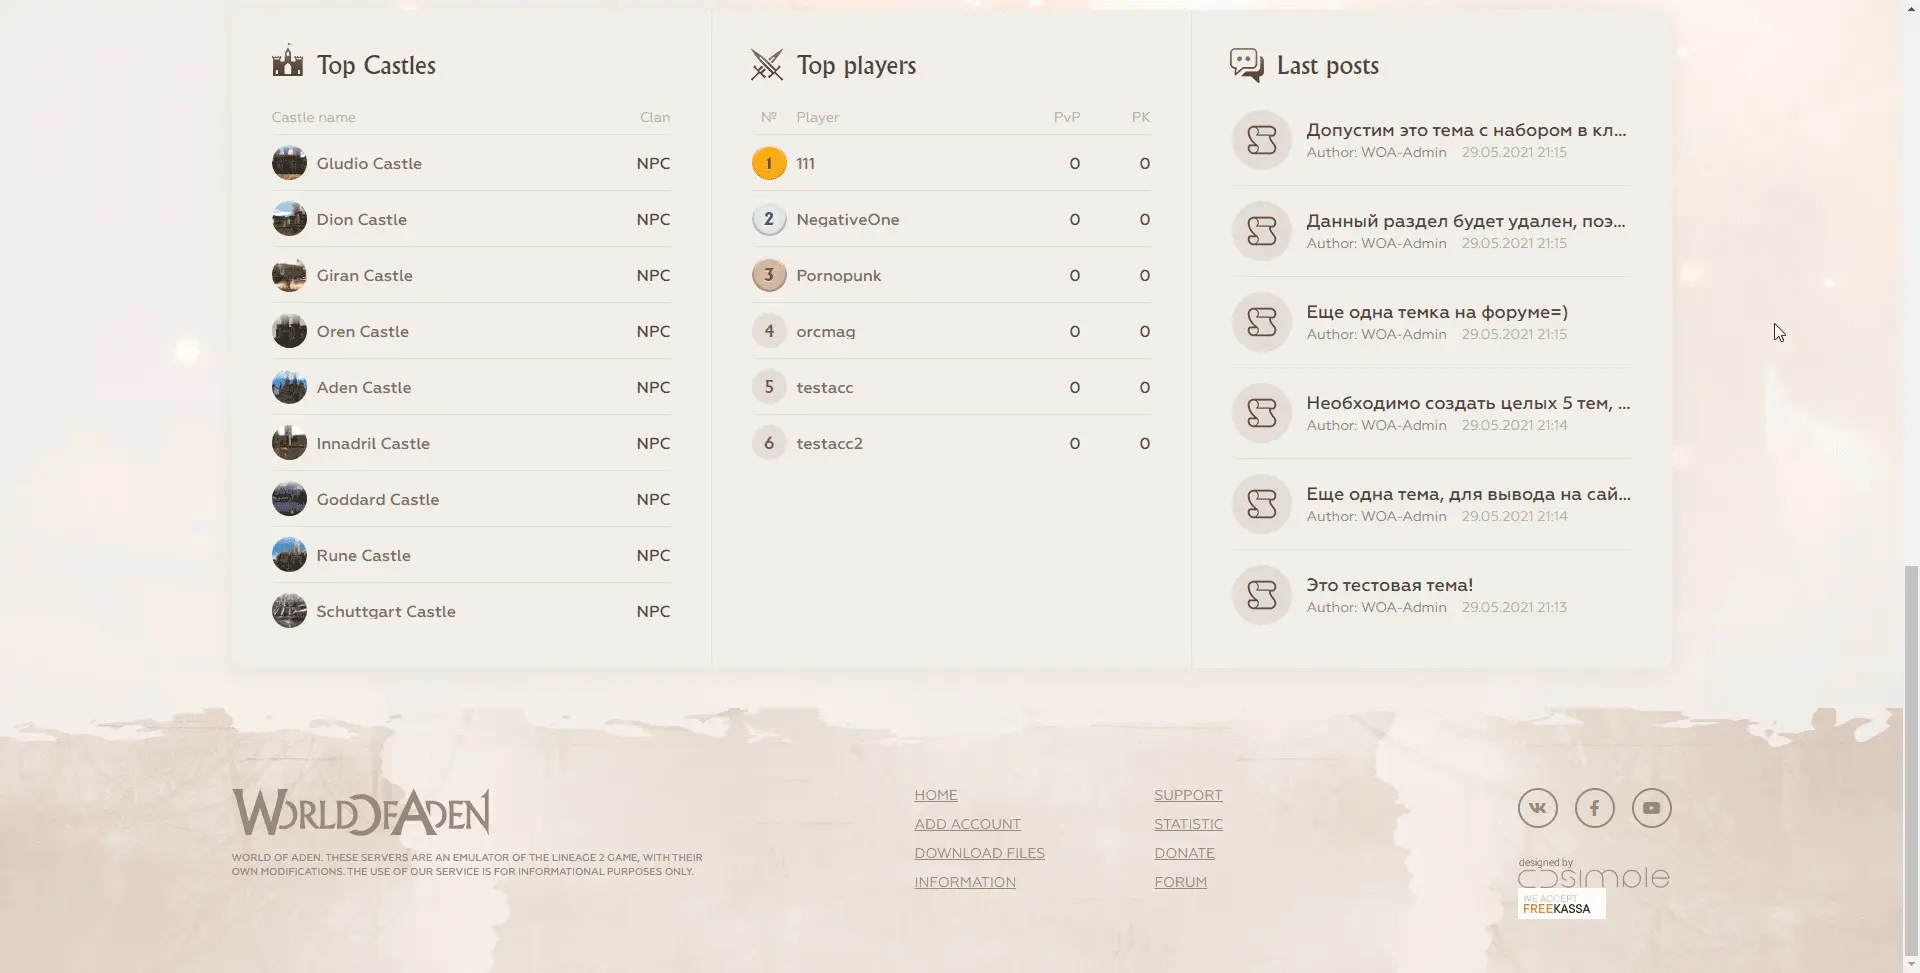This screenshot has width=1920, height=973.
Task: Open the FreeKassa payment badge
Action: pyautogui.click(x=1560, y=904)
